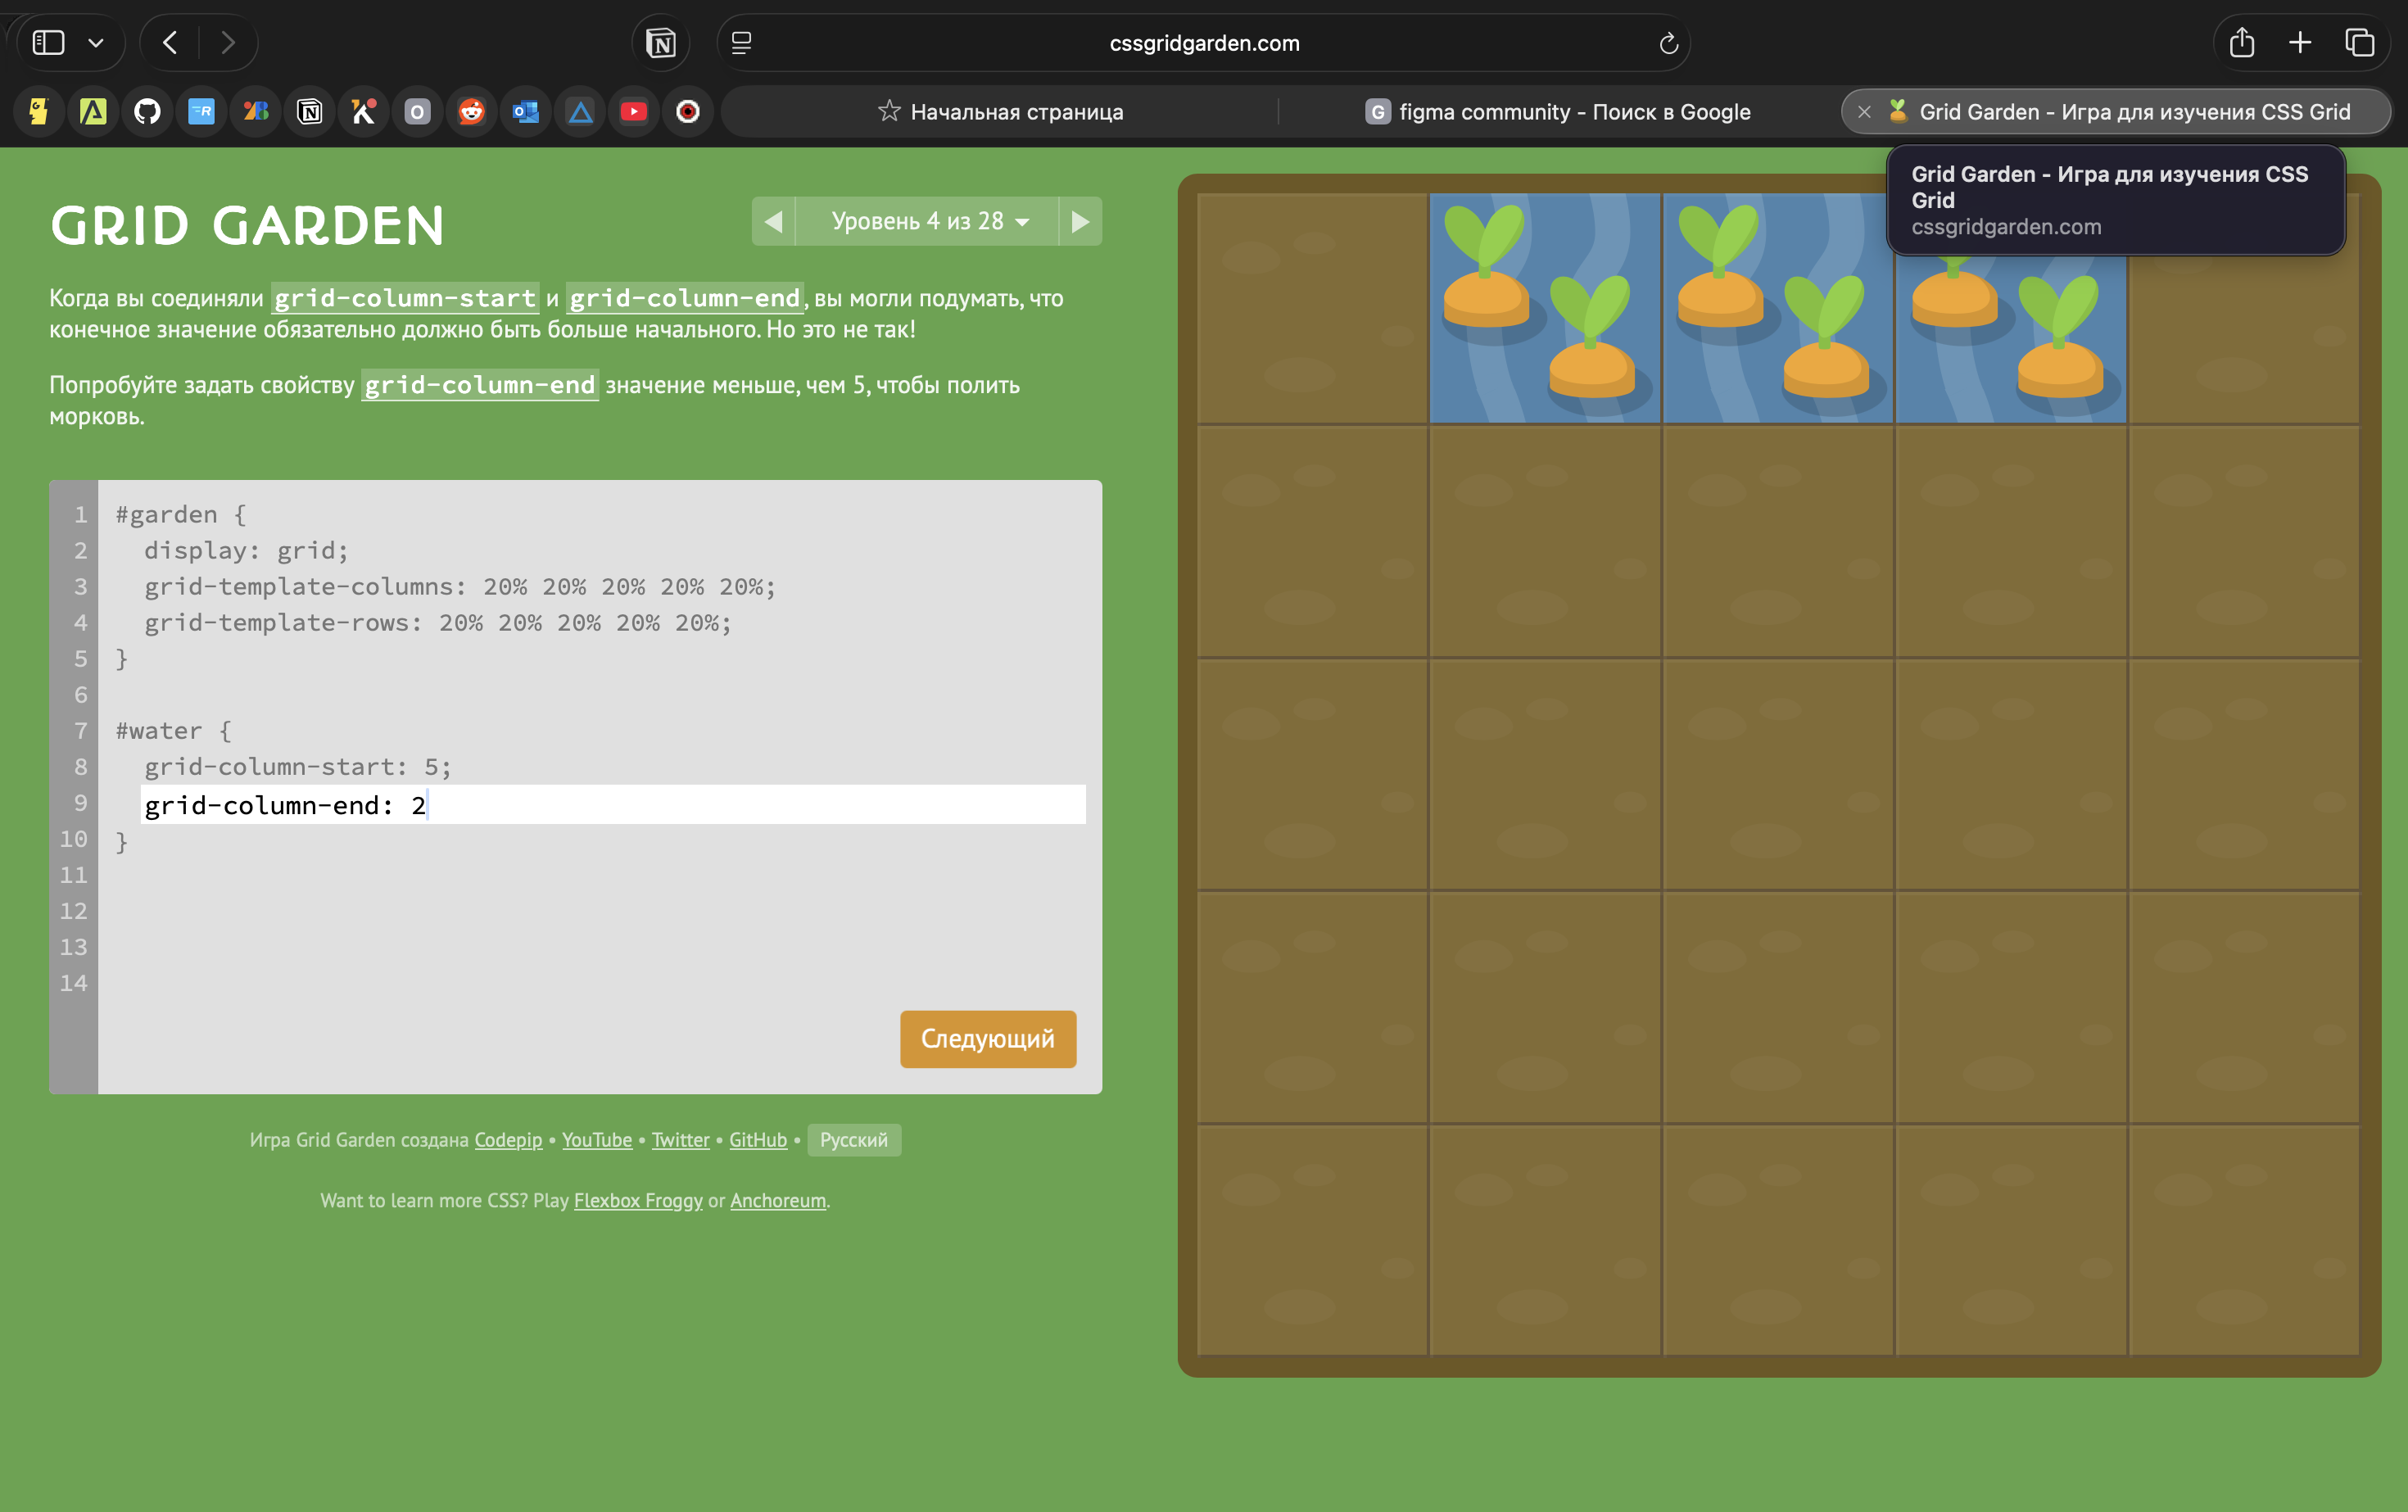Toggle the Safari sidebar
This screenshot has height=1512, width=2408.
48,43
